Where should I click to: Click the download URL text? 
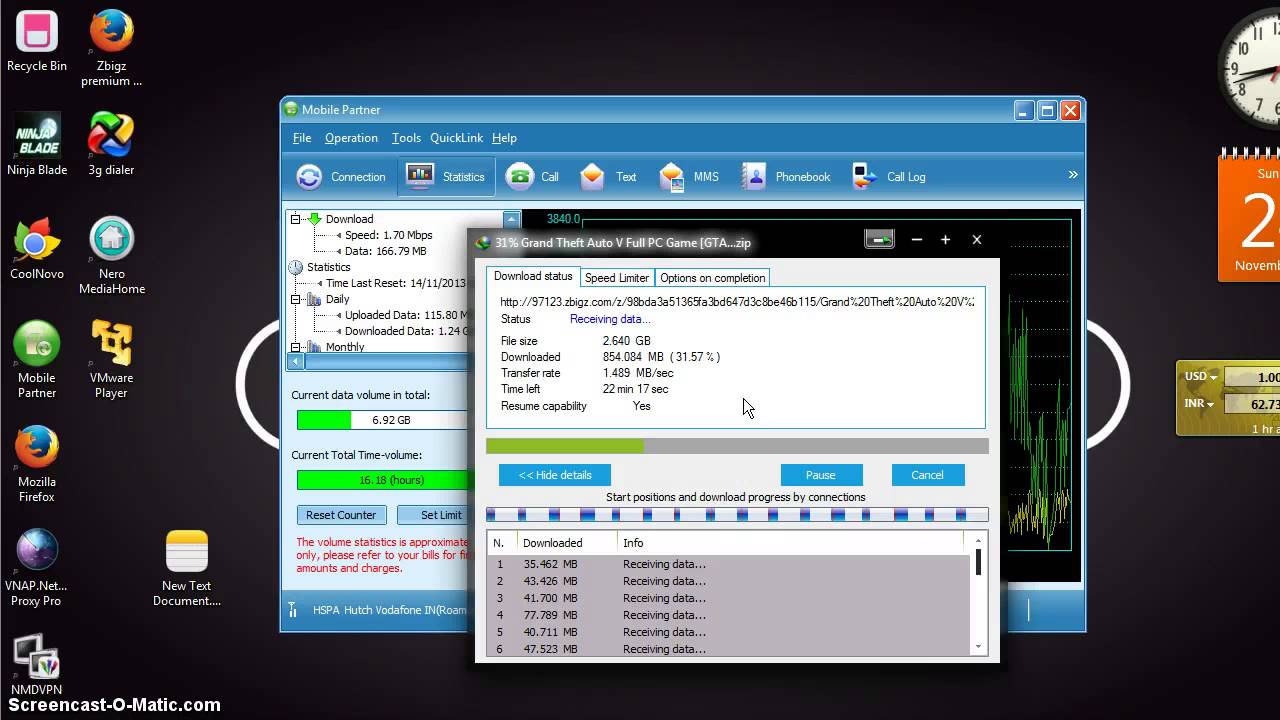point(737,301)
